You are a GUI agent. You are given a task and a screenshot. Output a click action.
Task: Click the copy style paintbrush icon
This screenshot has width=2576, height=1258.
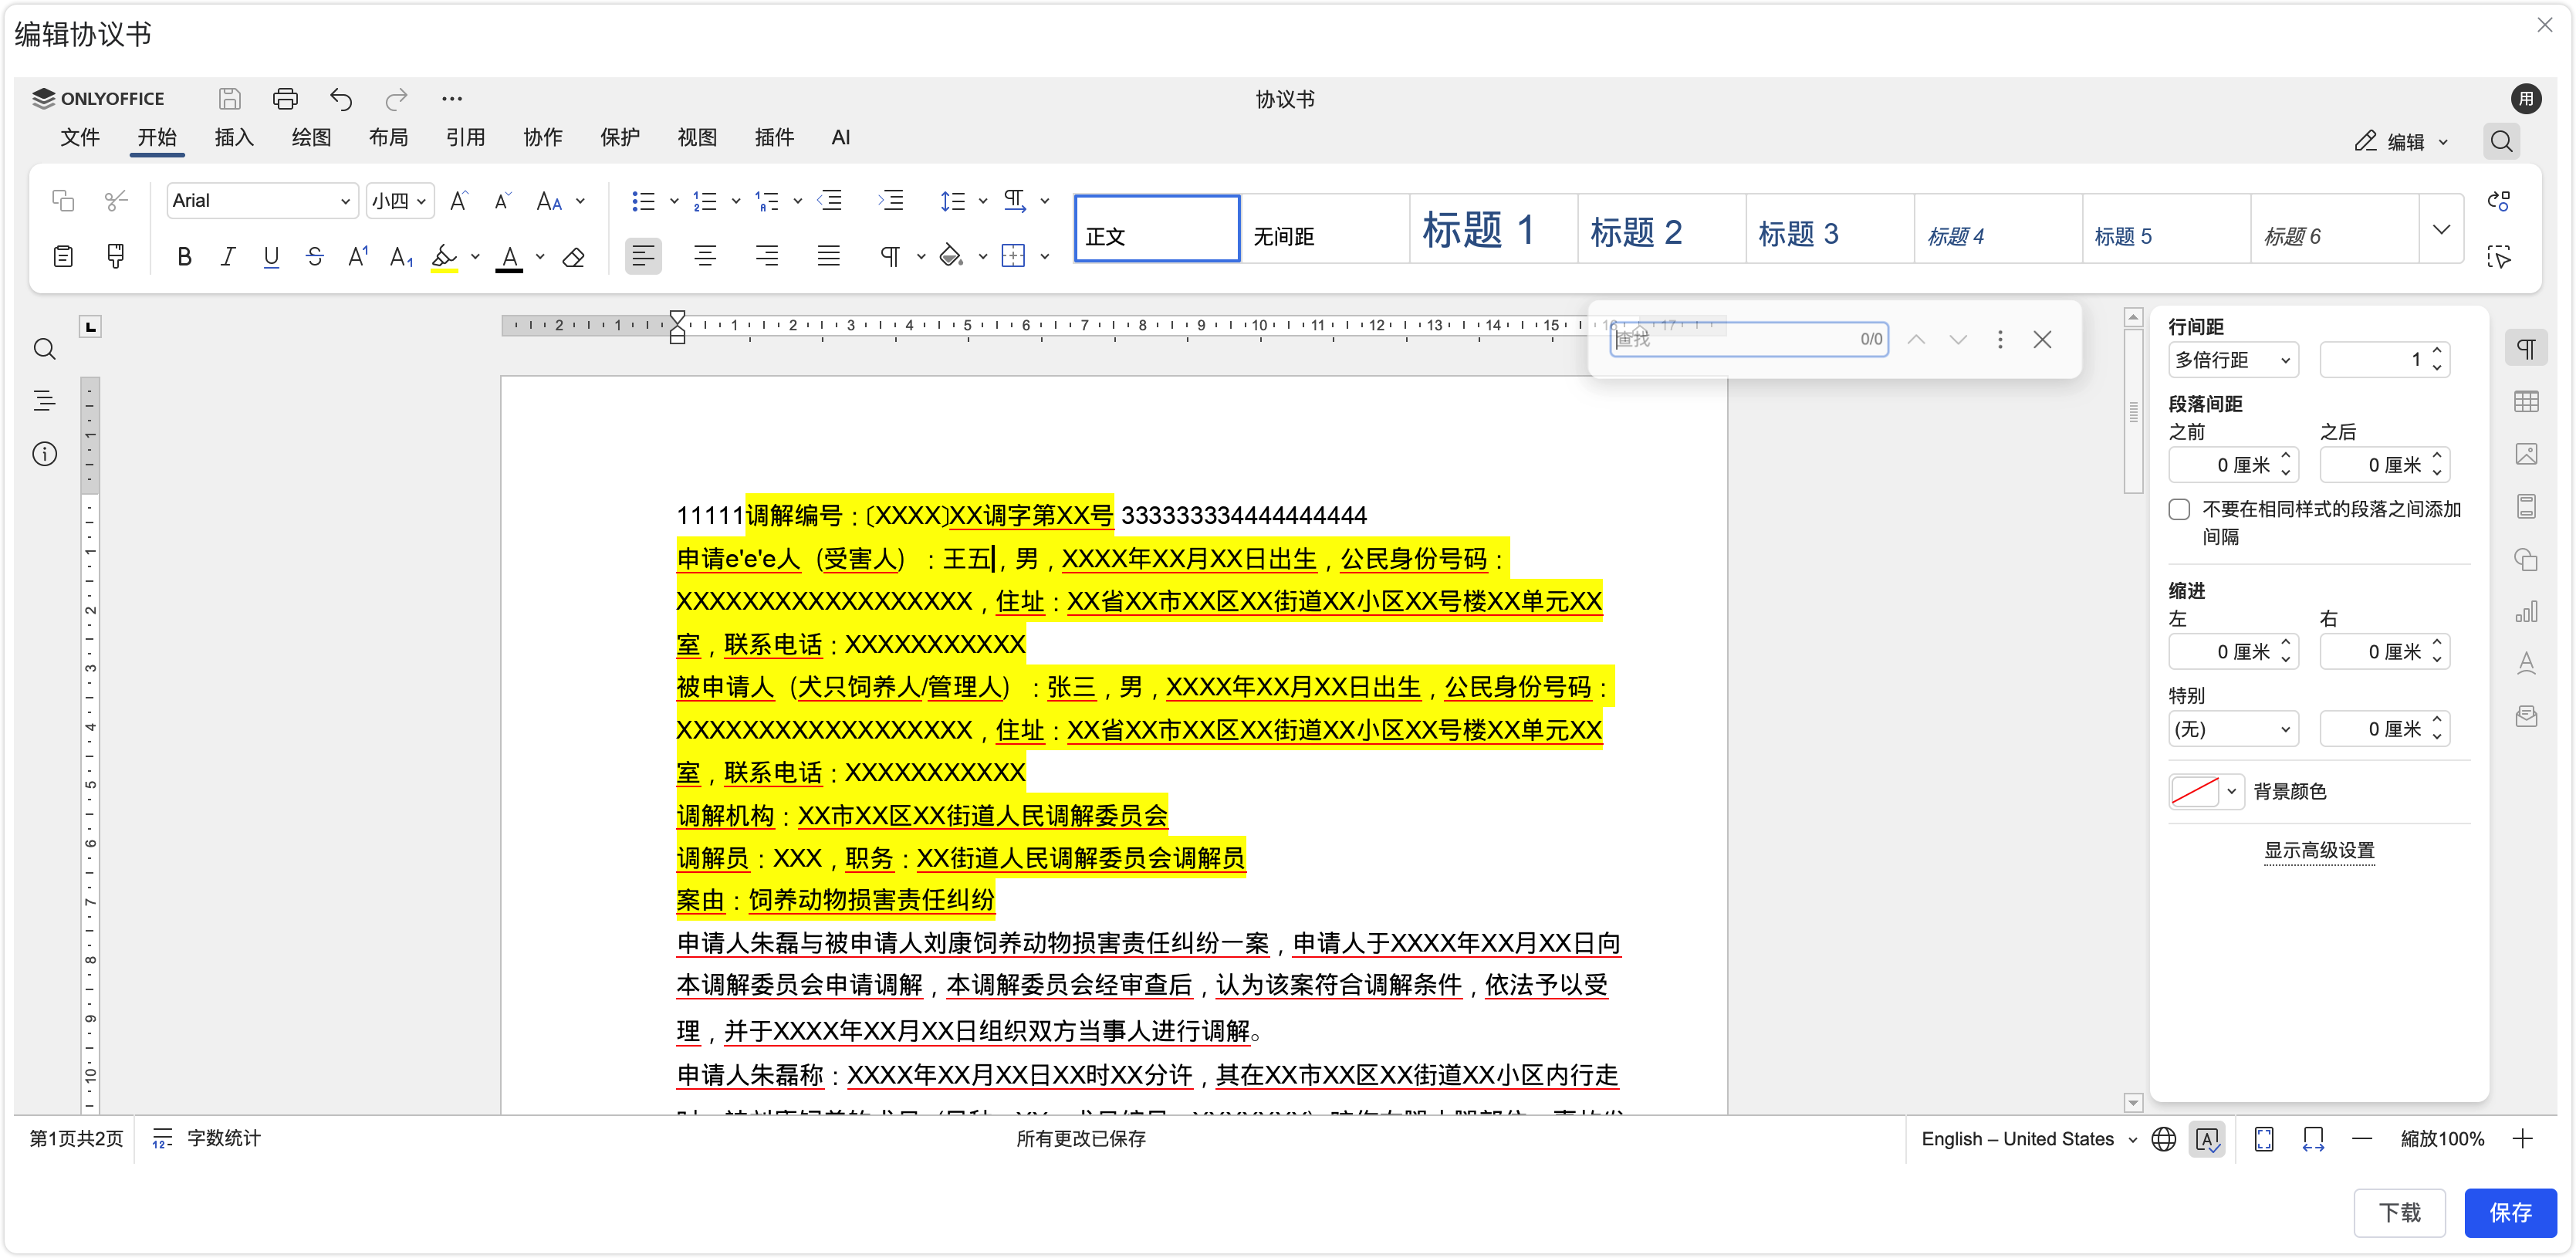pos(116,257)
